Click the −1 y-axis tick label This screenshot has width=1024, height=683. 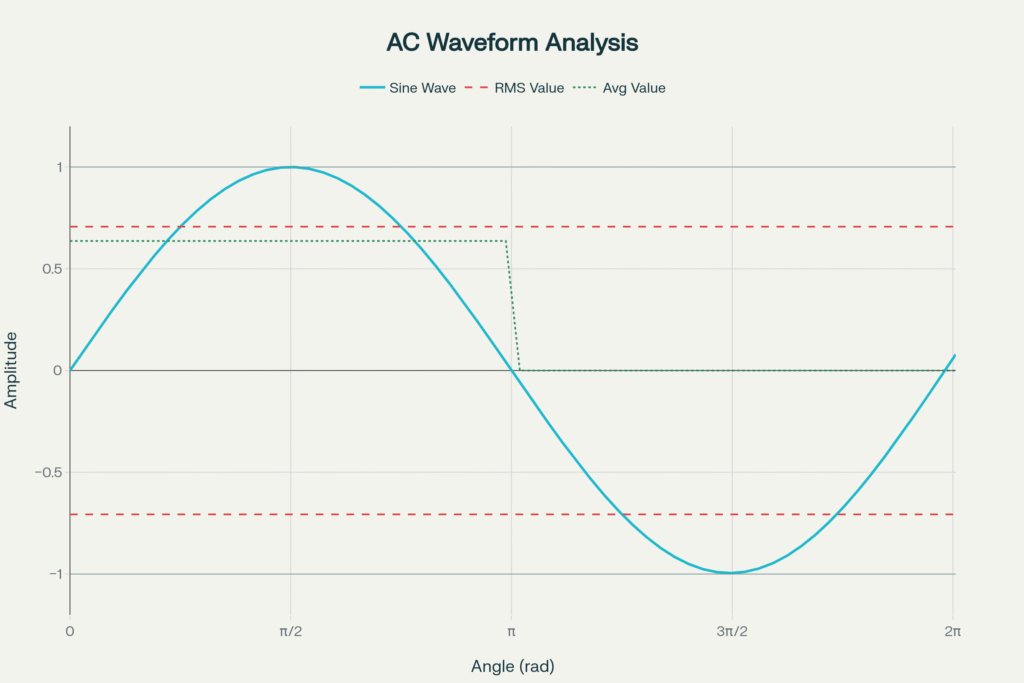pos(52,574)
